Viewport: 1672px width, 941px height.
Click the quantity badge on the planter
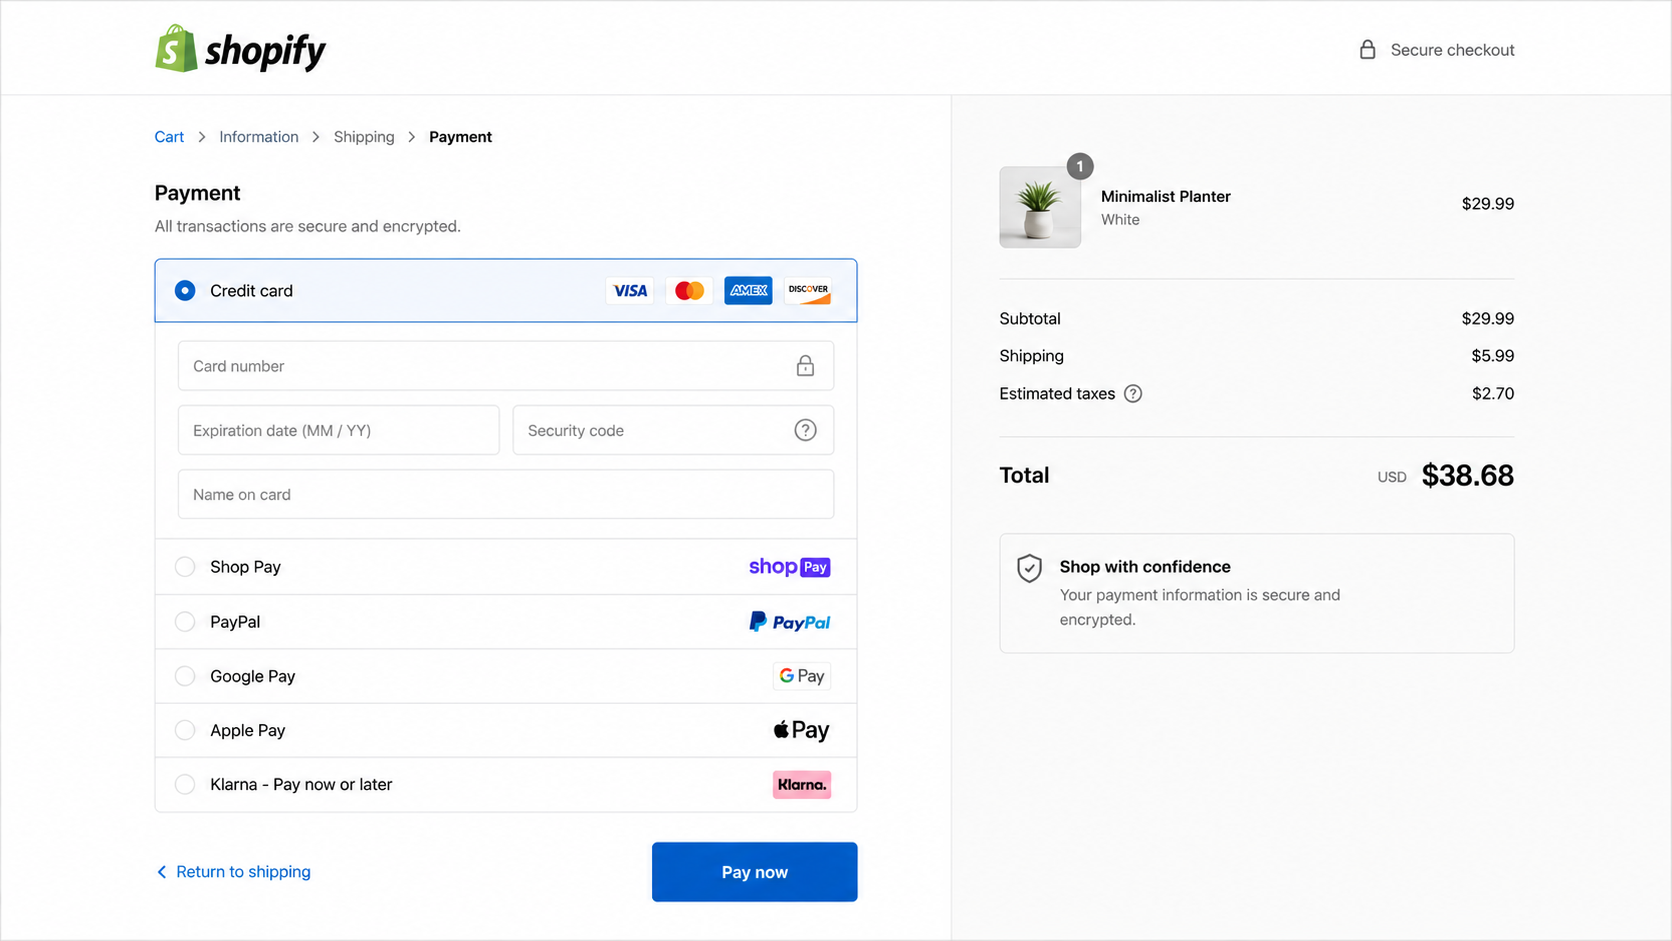[x=1080, y=166]
